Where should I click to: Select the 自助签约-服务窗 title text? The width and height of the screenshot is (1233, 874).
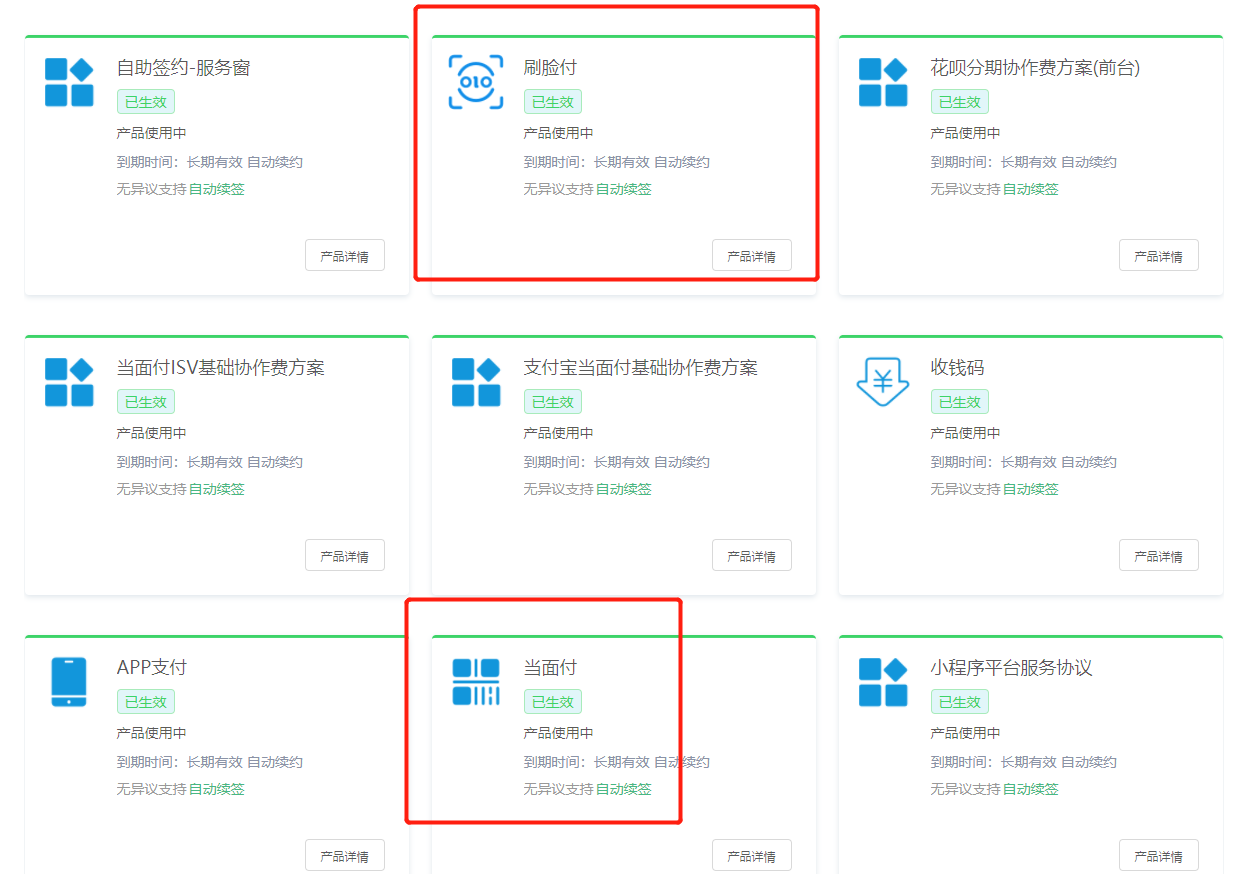pos(183,68)
